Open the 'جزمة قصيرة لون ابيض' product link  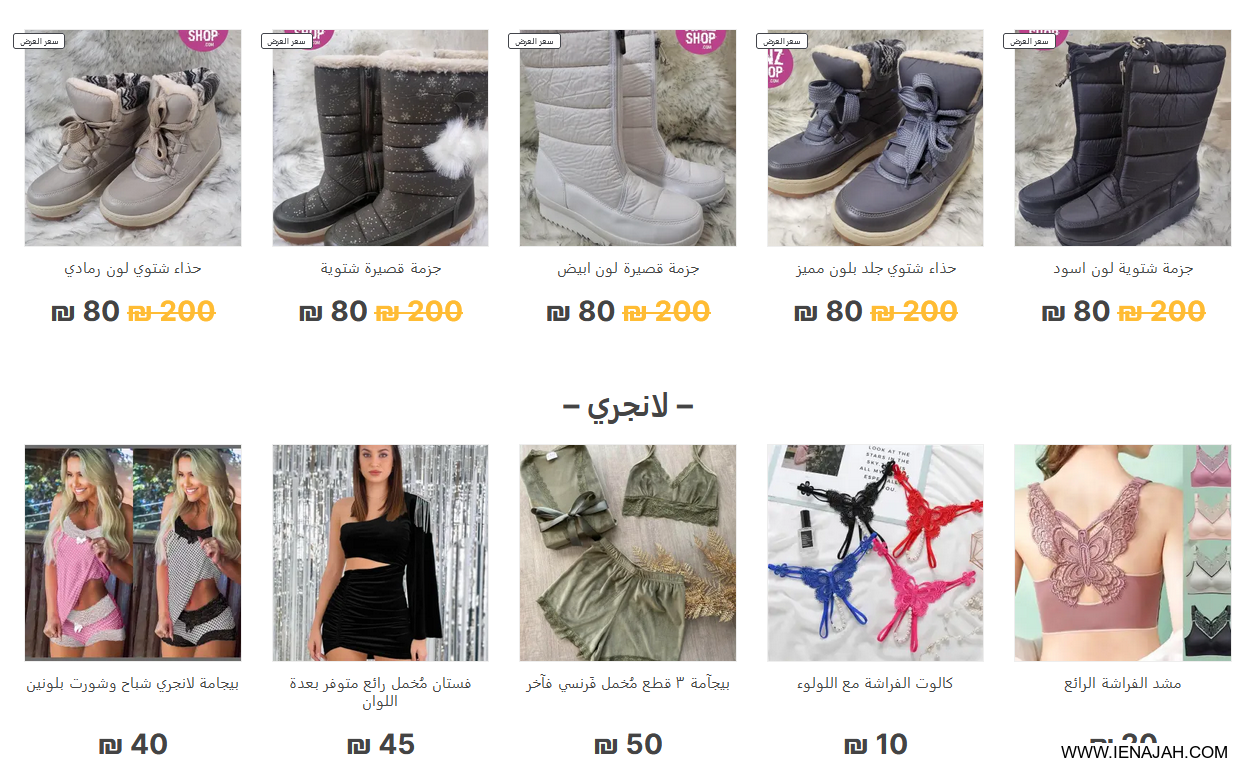pos(628,269)
